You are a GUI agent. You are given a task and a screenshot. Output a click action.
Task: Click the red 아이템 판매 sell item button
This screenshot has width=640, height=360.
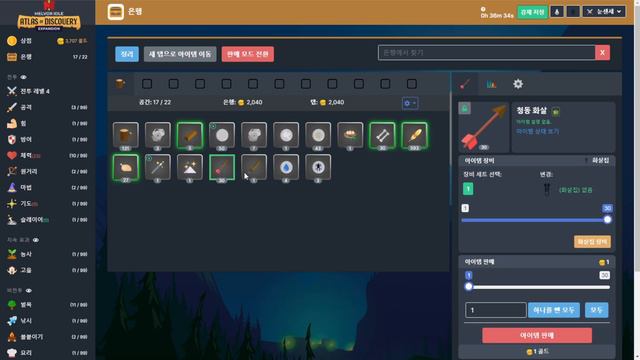537,336
